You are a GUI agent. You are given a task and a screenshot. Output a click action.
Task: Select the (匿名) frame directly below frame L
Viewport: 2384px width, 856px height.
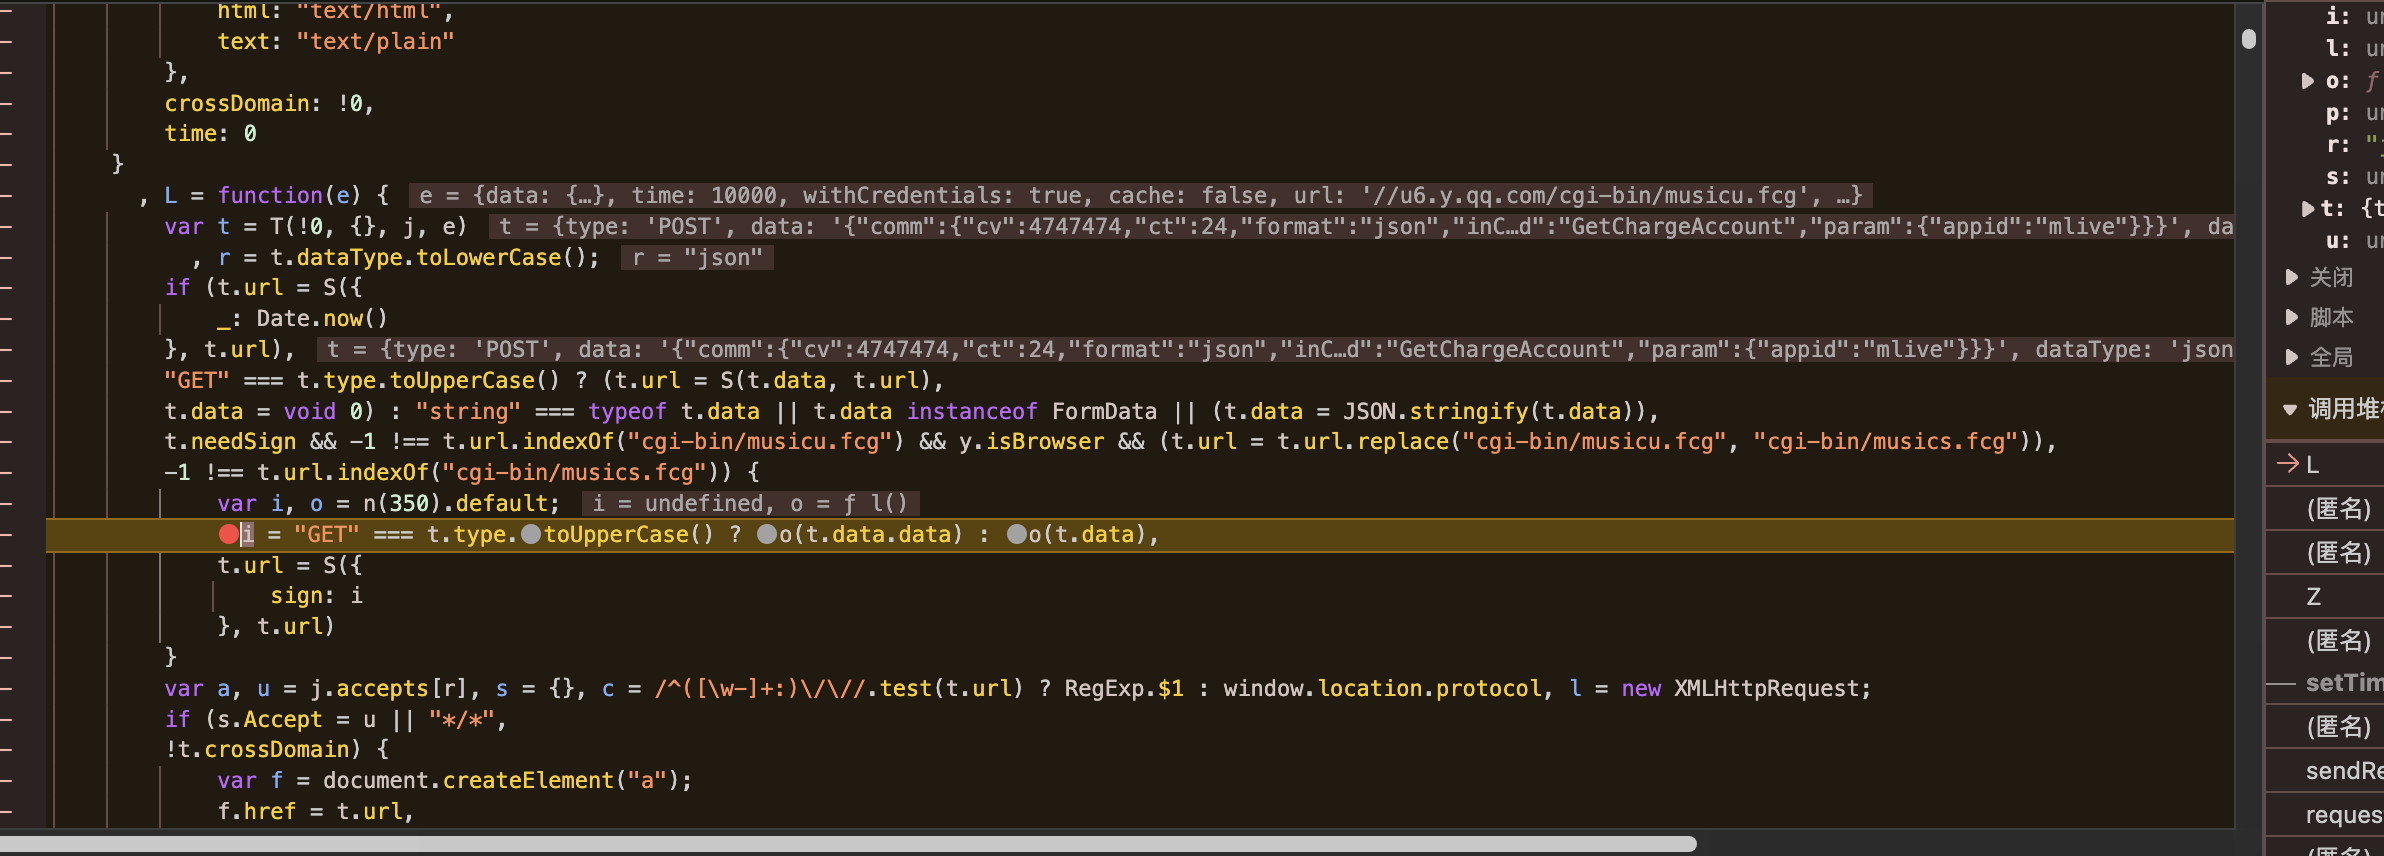click(x=2325, y=508)
